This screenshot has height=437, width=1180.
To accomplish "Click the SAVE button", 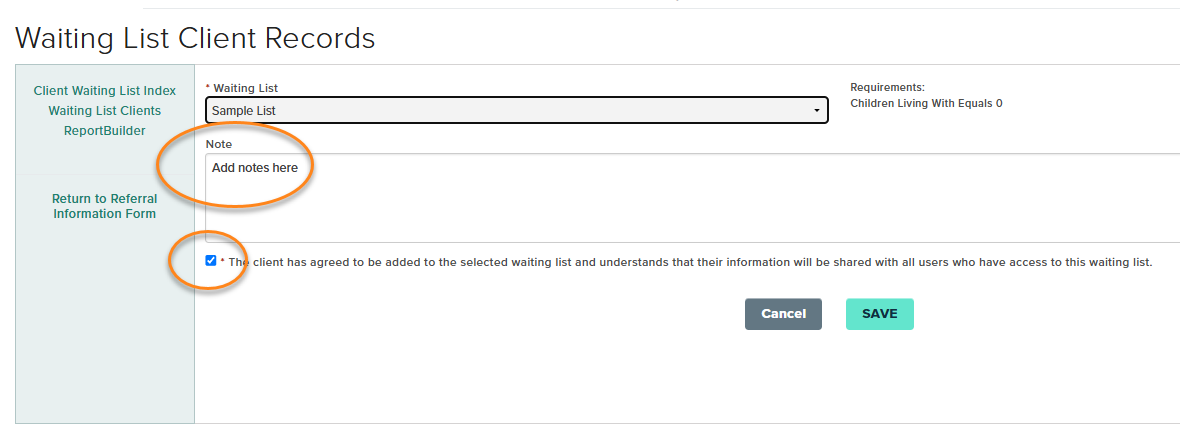I will click(x=879, y=314).
